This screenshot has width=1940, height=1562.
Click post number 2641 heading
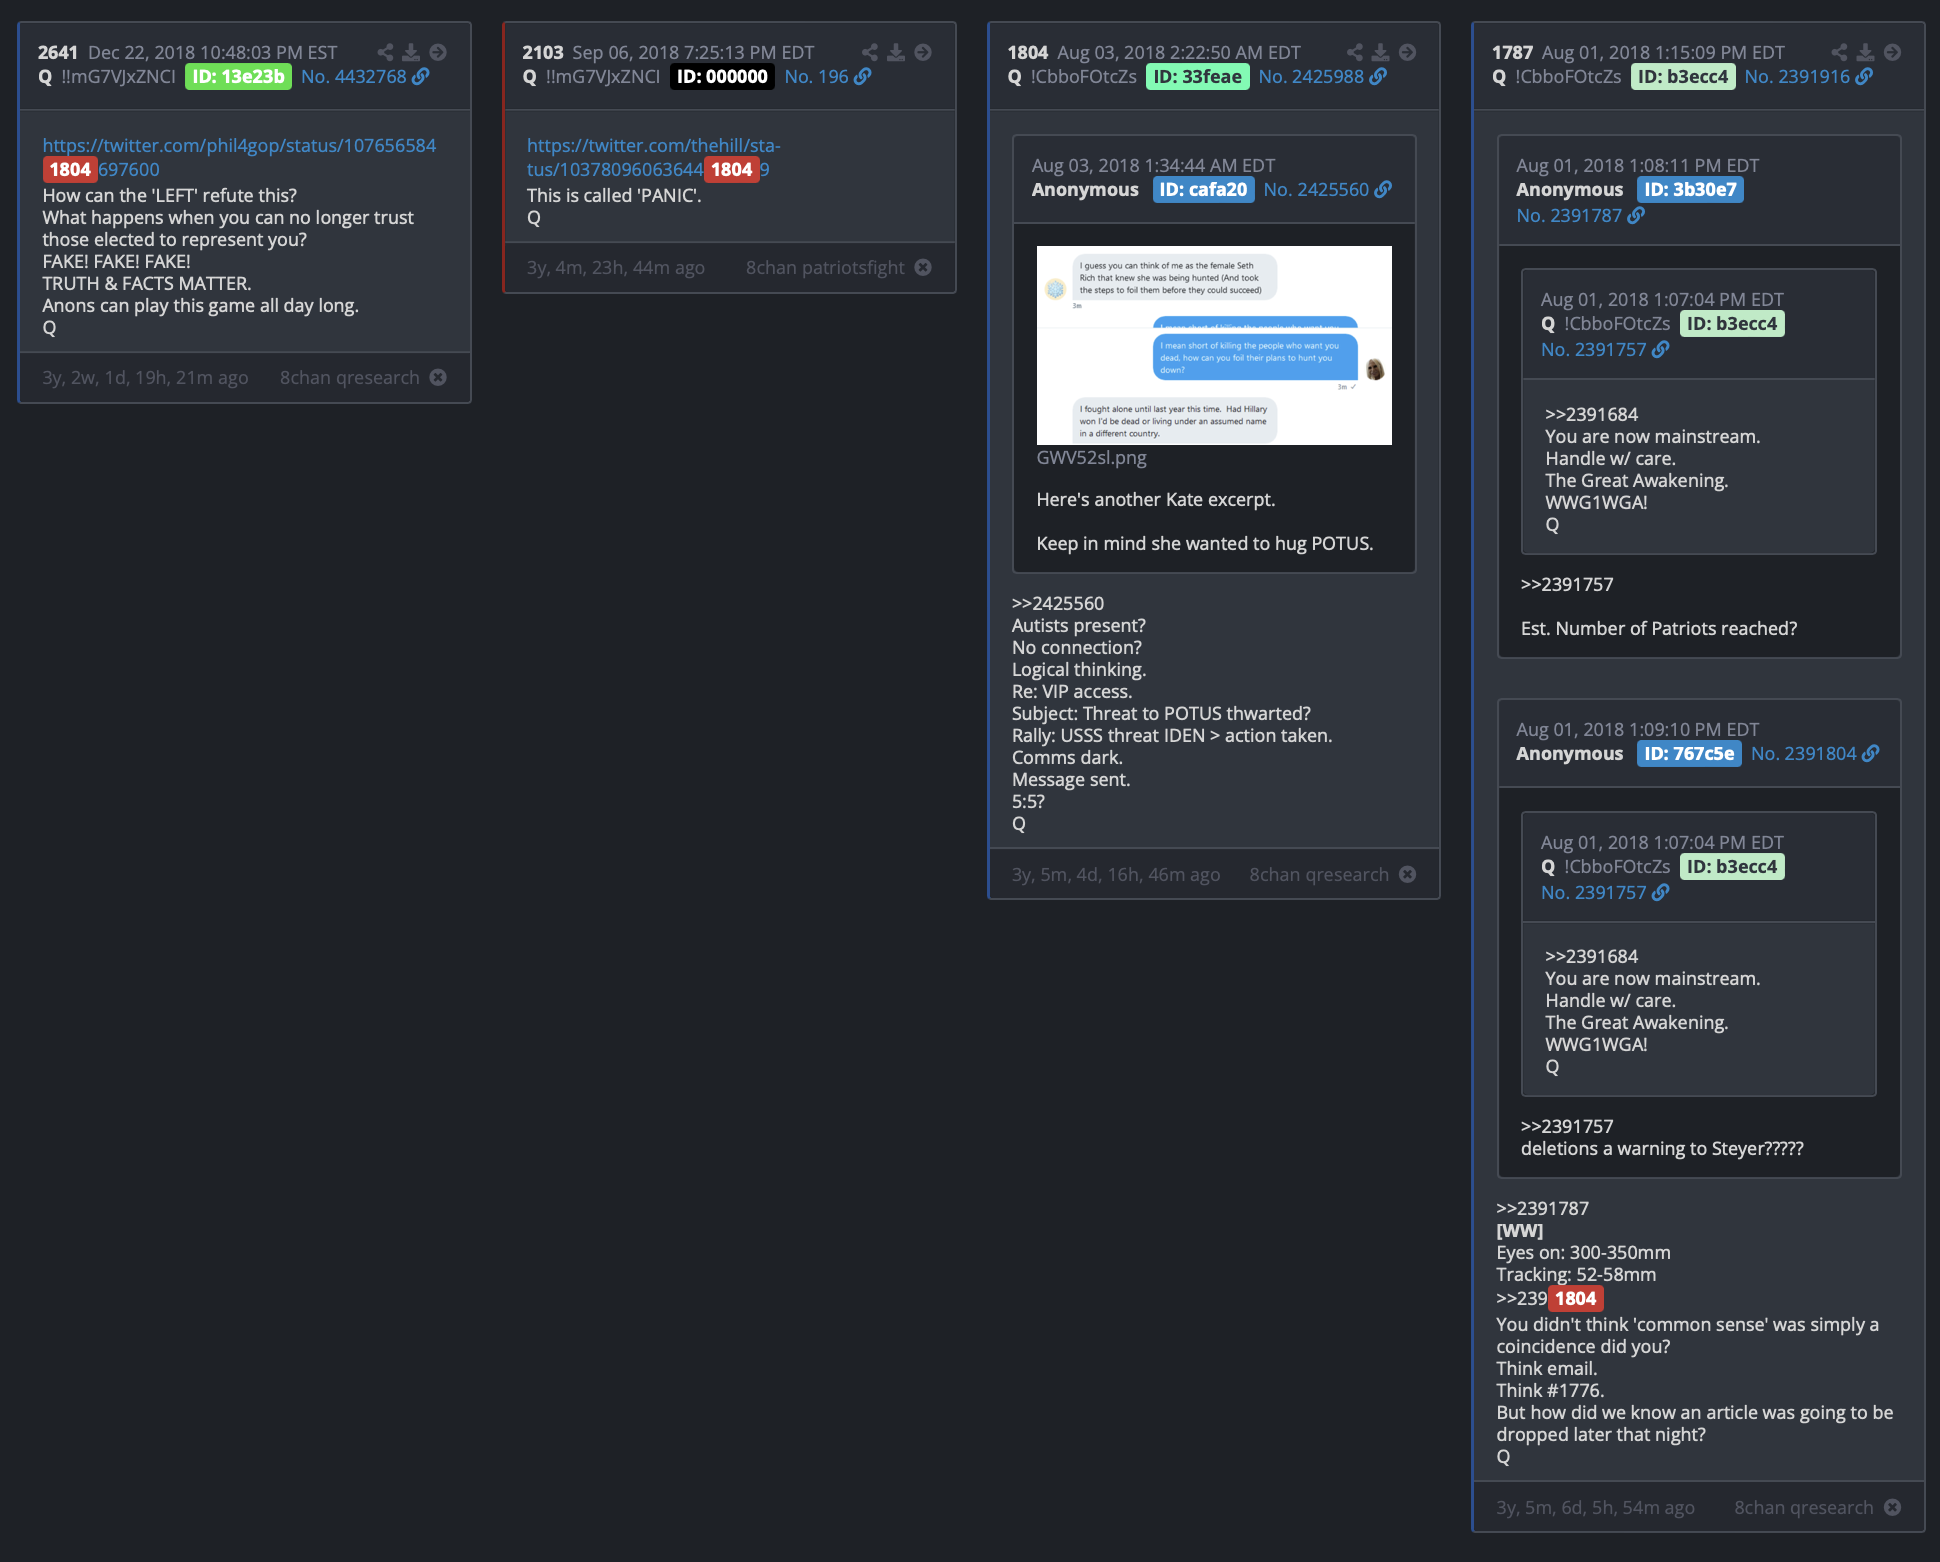click(57, 52)
